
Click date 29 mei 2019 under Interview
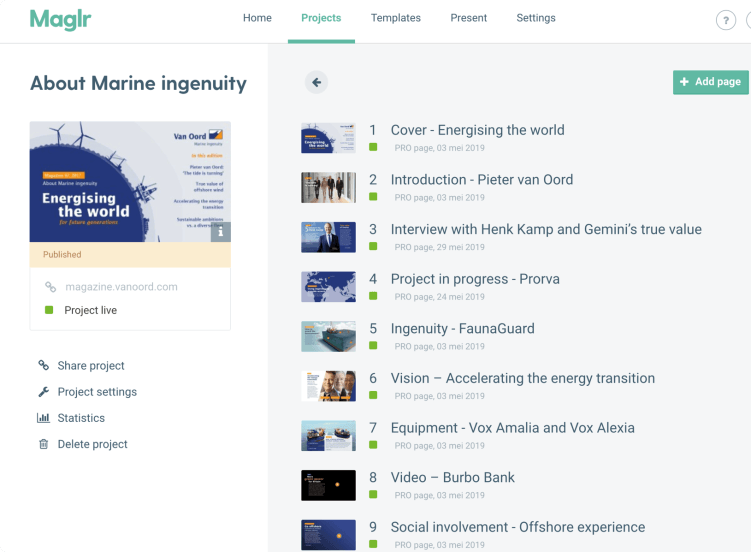(460, 247)
